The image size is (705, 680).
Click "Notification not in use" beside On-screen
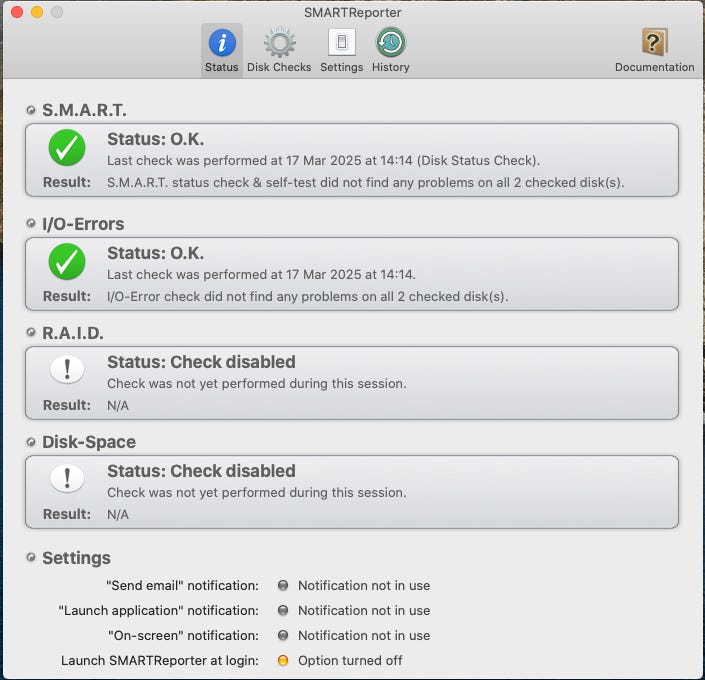[364, 635]
